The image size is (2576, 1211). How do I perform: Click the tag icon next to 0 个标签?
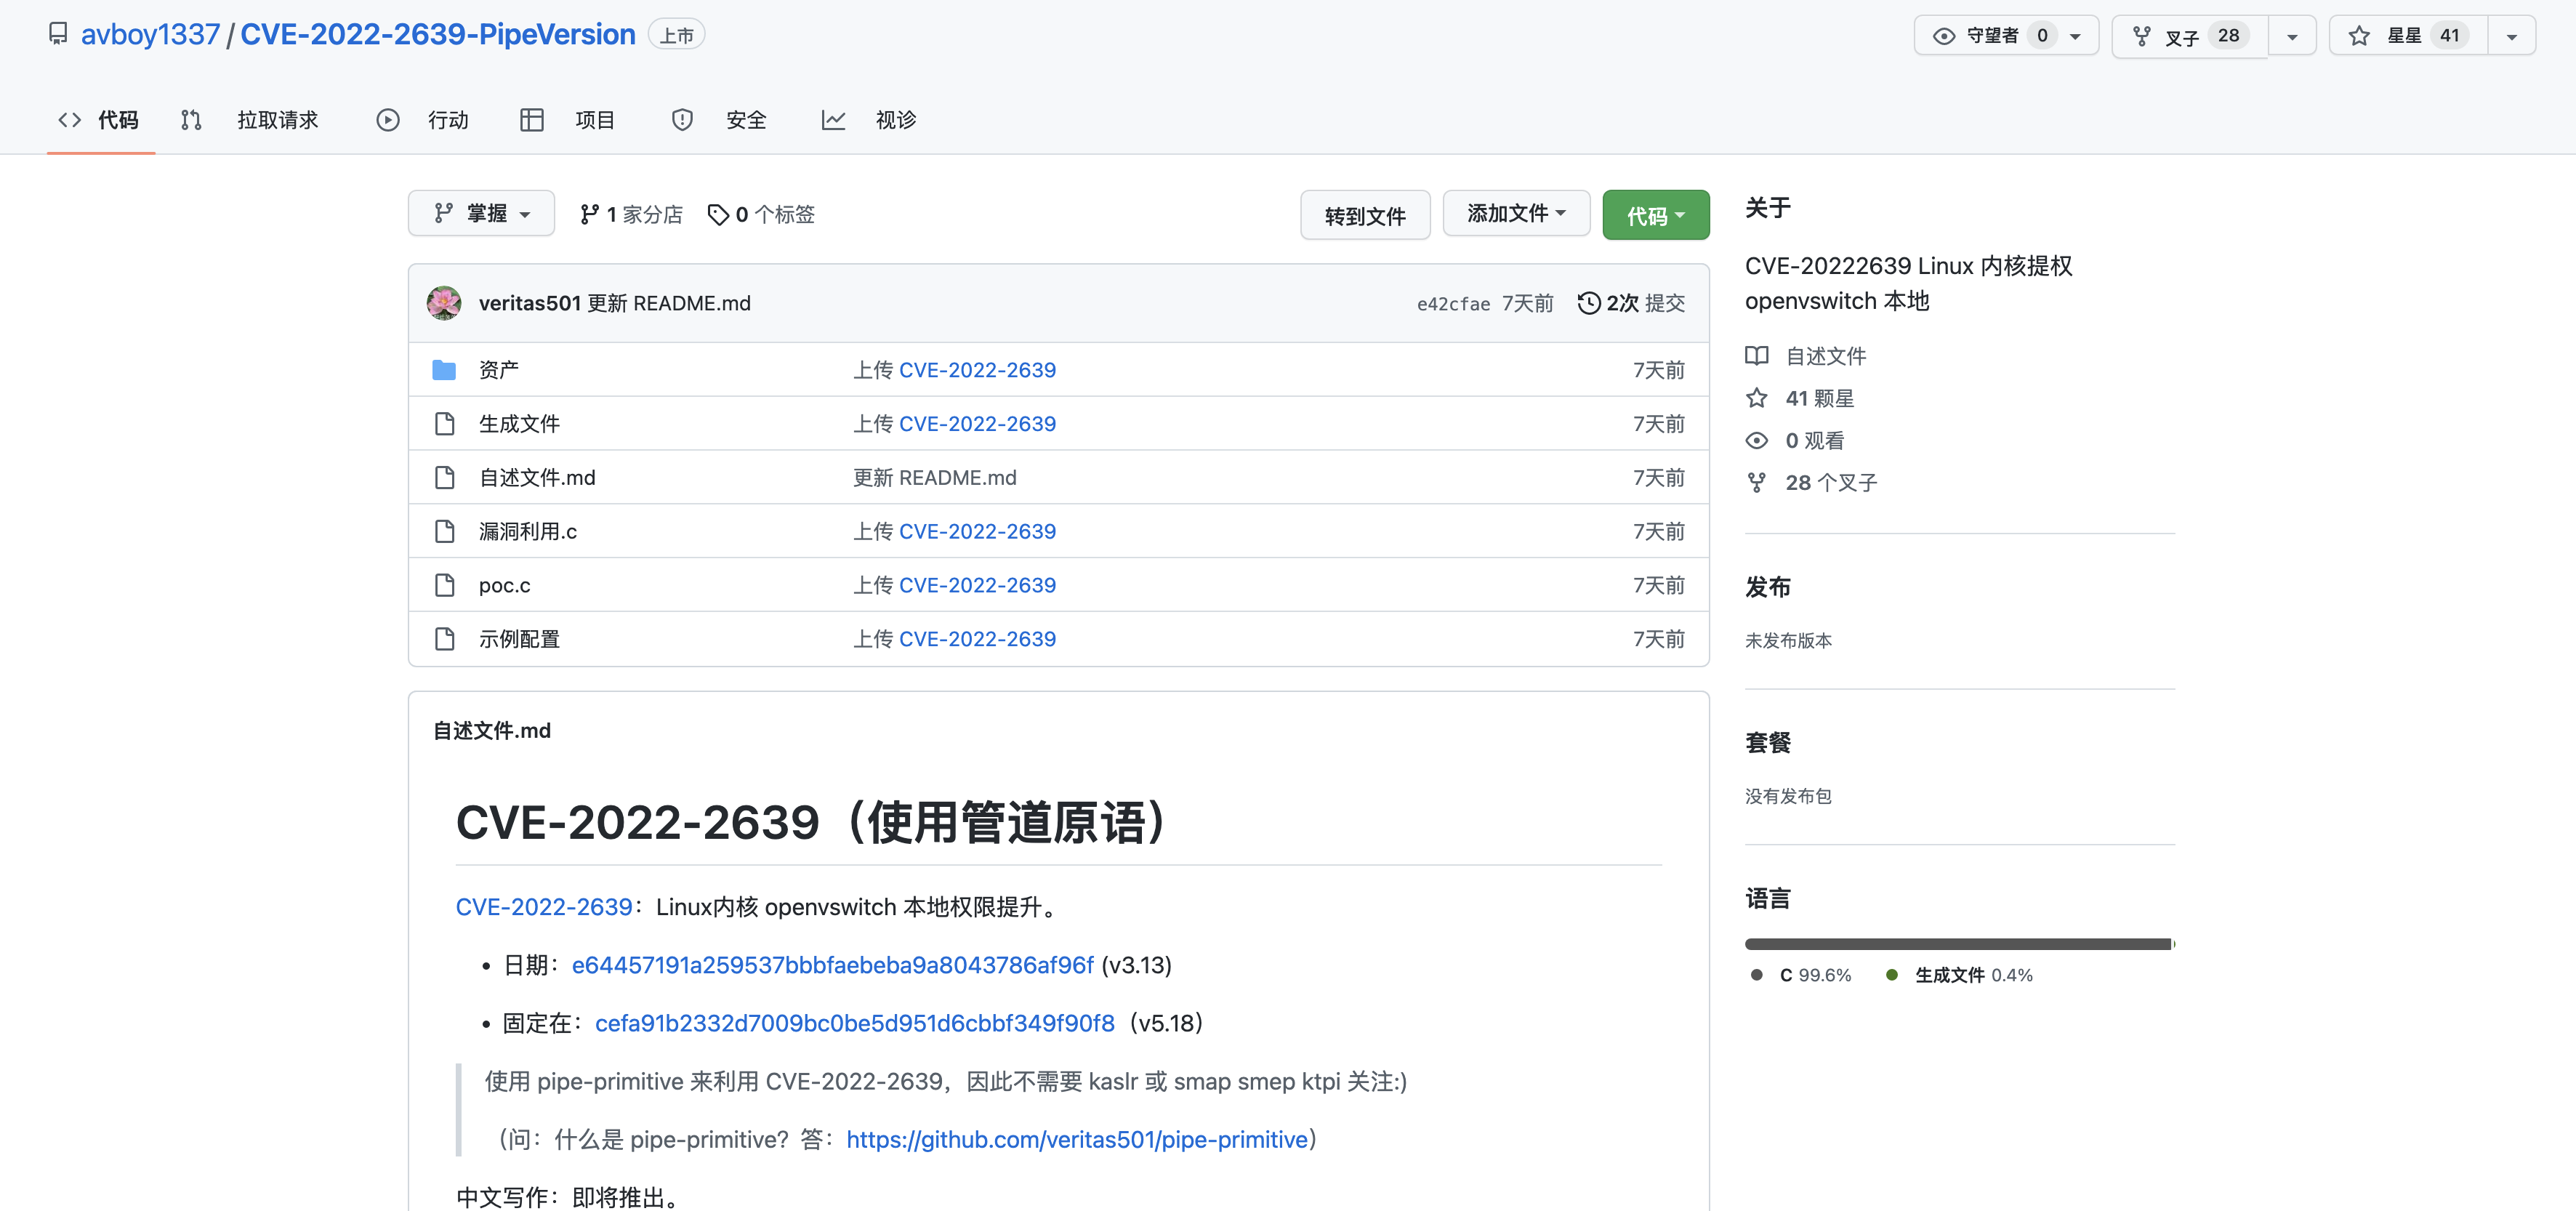(717, 215)
